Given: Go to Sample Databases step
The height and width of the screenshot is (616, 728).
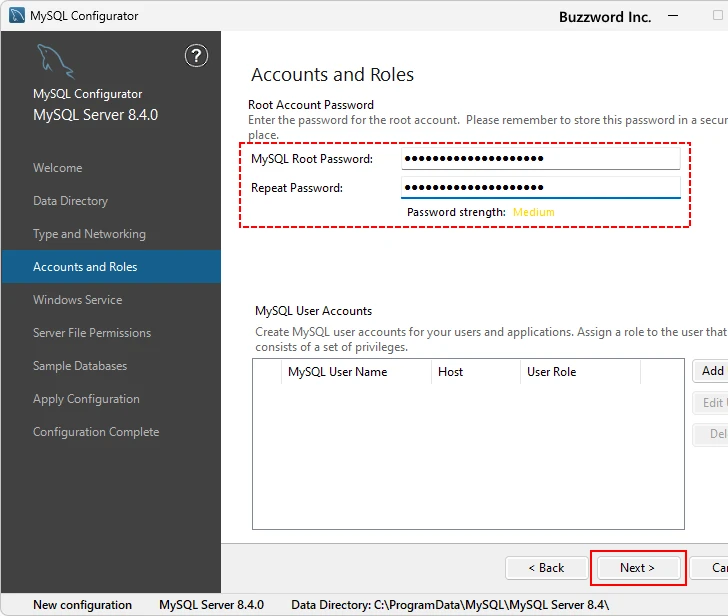Looking at the screenshot, I should [80, 366].
